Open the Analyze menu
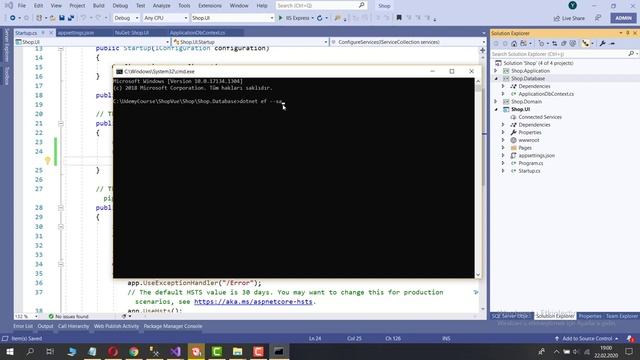The height and width of the screenshot is (360, 640). [161, 6]
